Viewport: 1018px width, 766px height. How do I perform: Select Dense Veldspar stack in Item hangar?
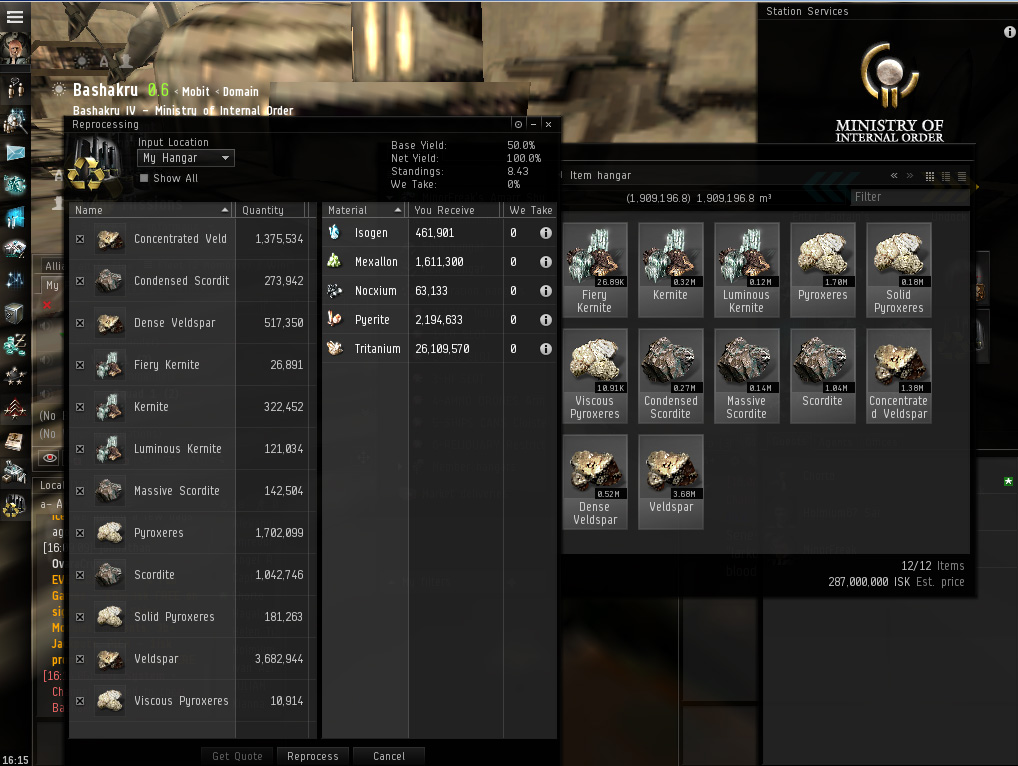595,482
